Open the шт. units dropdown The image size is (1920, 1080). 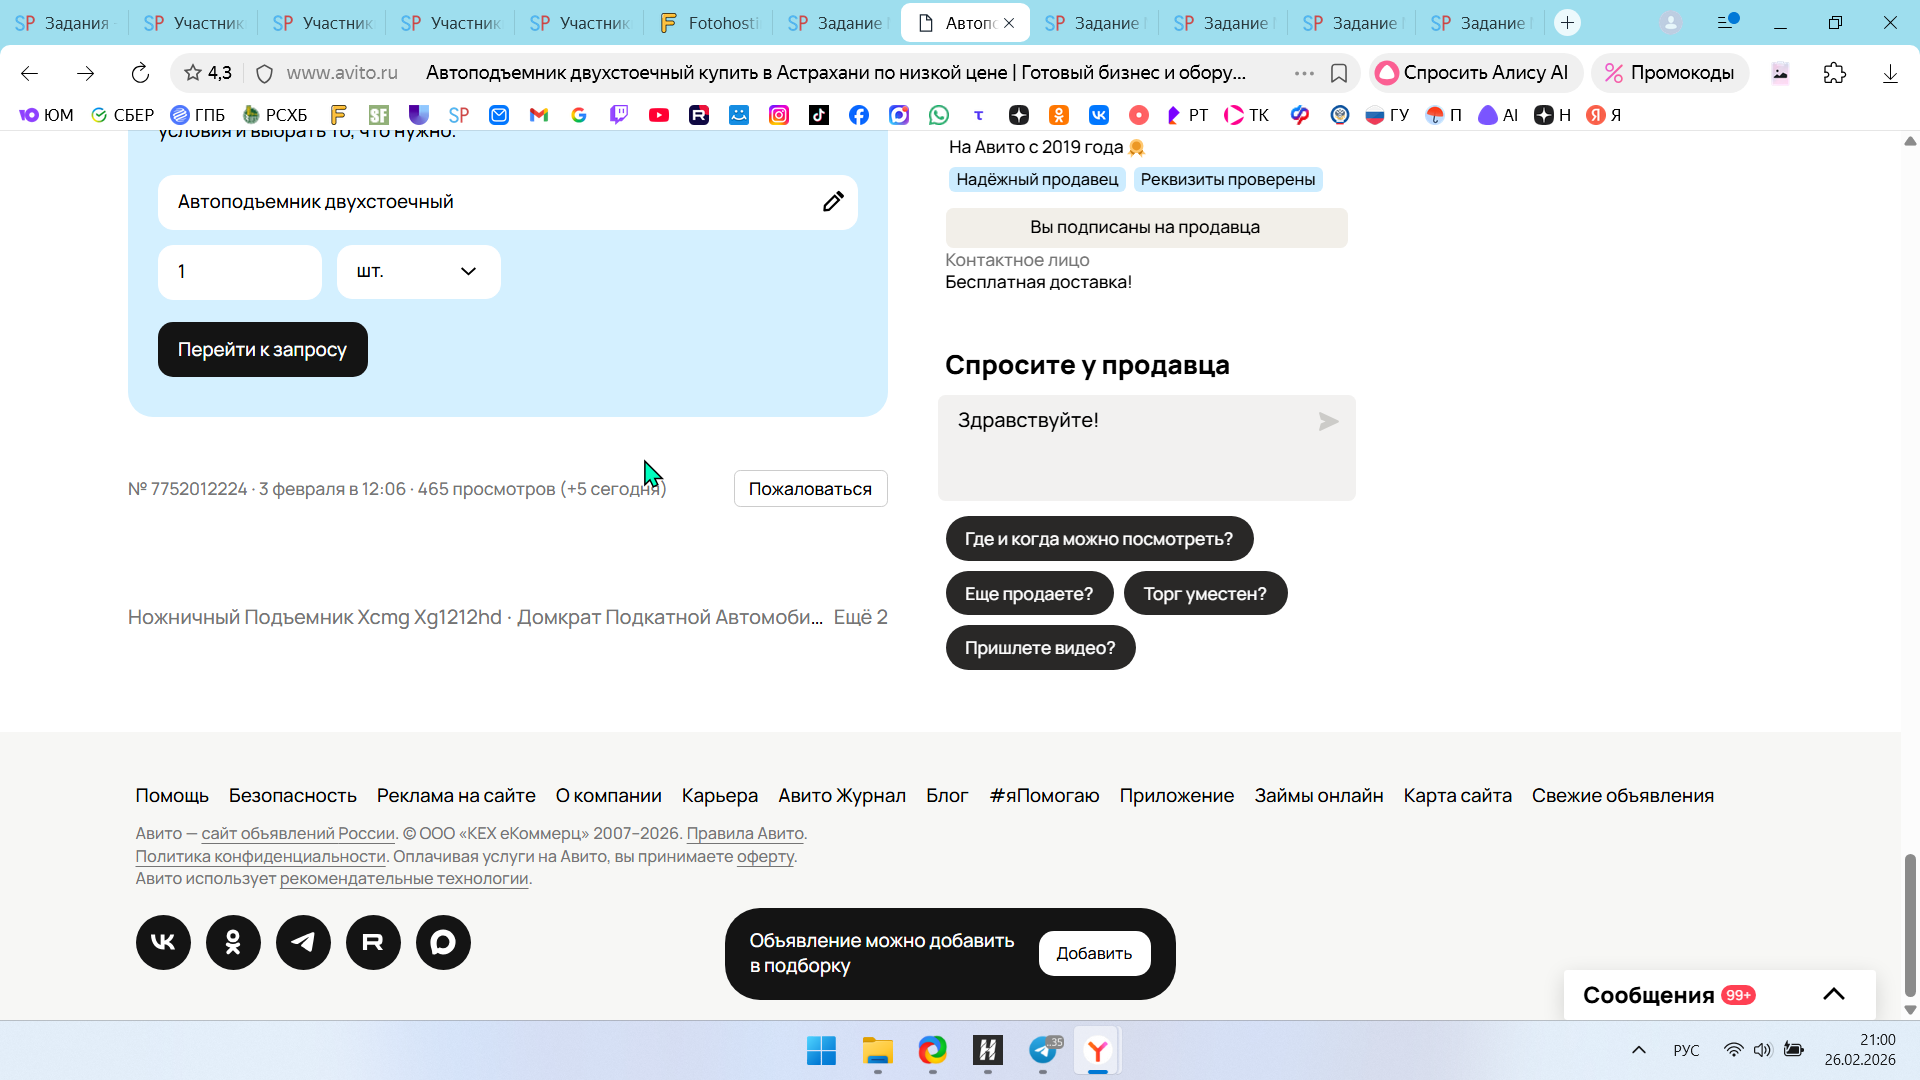pyautogui.click(x=418, y=272)
